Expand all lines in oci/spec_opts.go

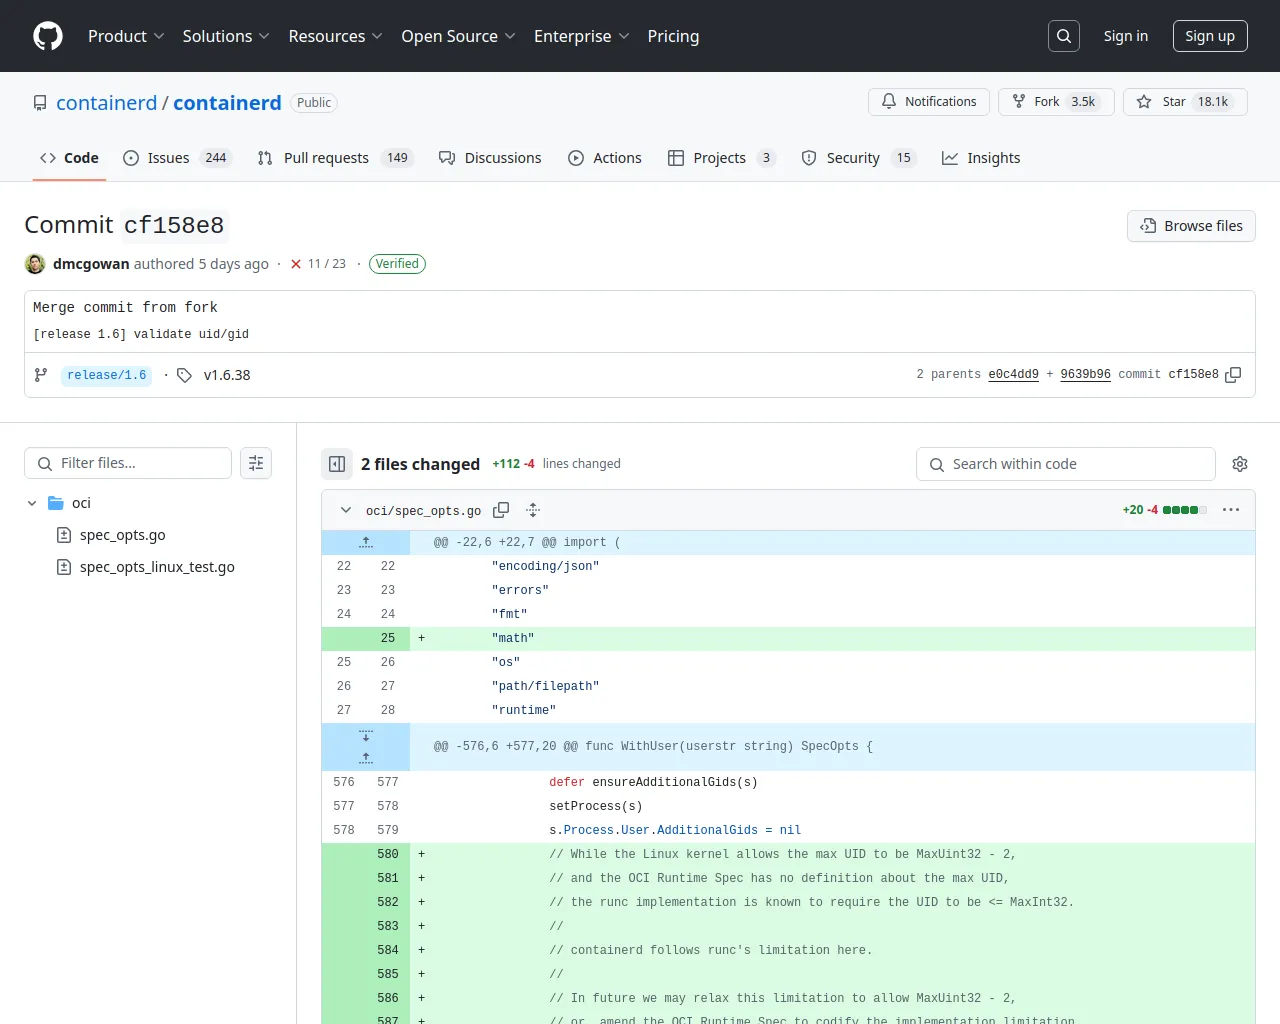click(533, 510)
